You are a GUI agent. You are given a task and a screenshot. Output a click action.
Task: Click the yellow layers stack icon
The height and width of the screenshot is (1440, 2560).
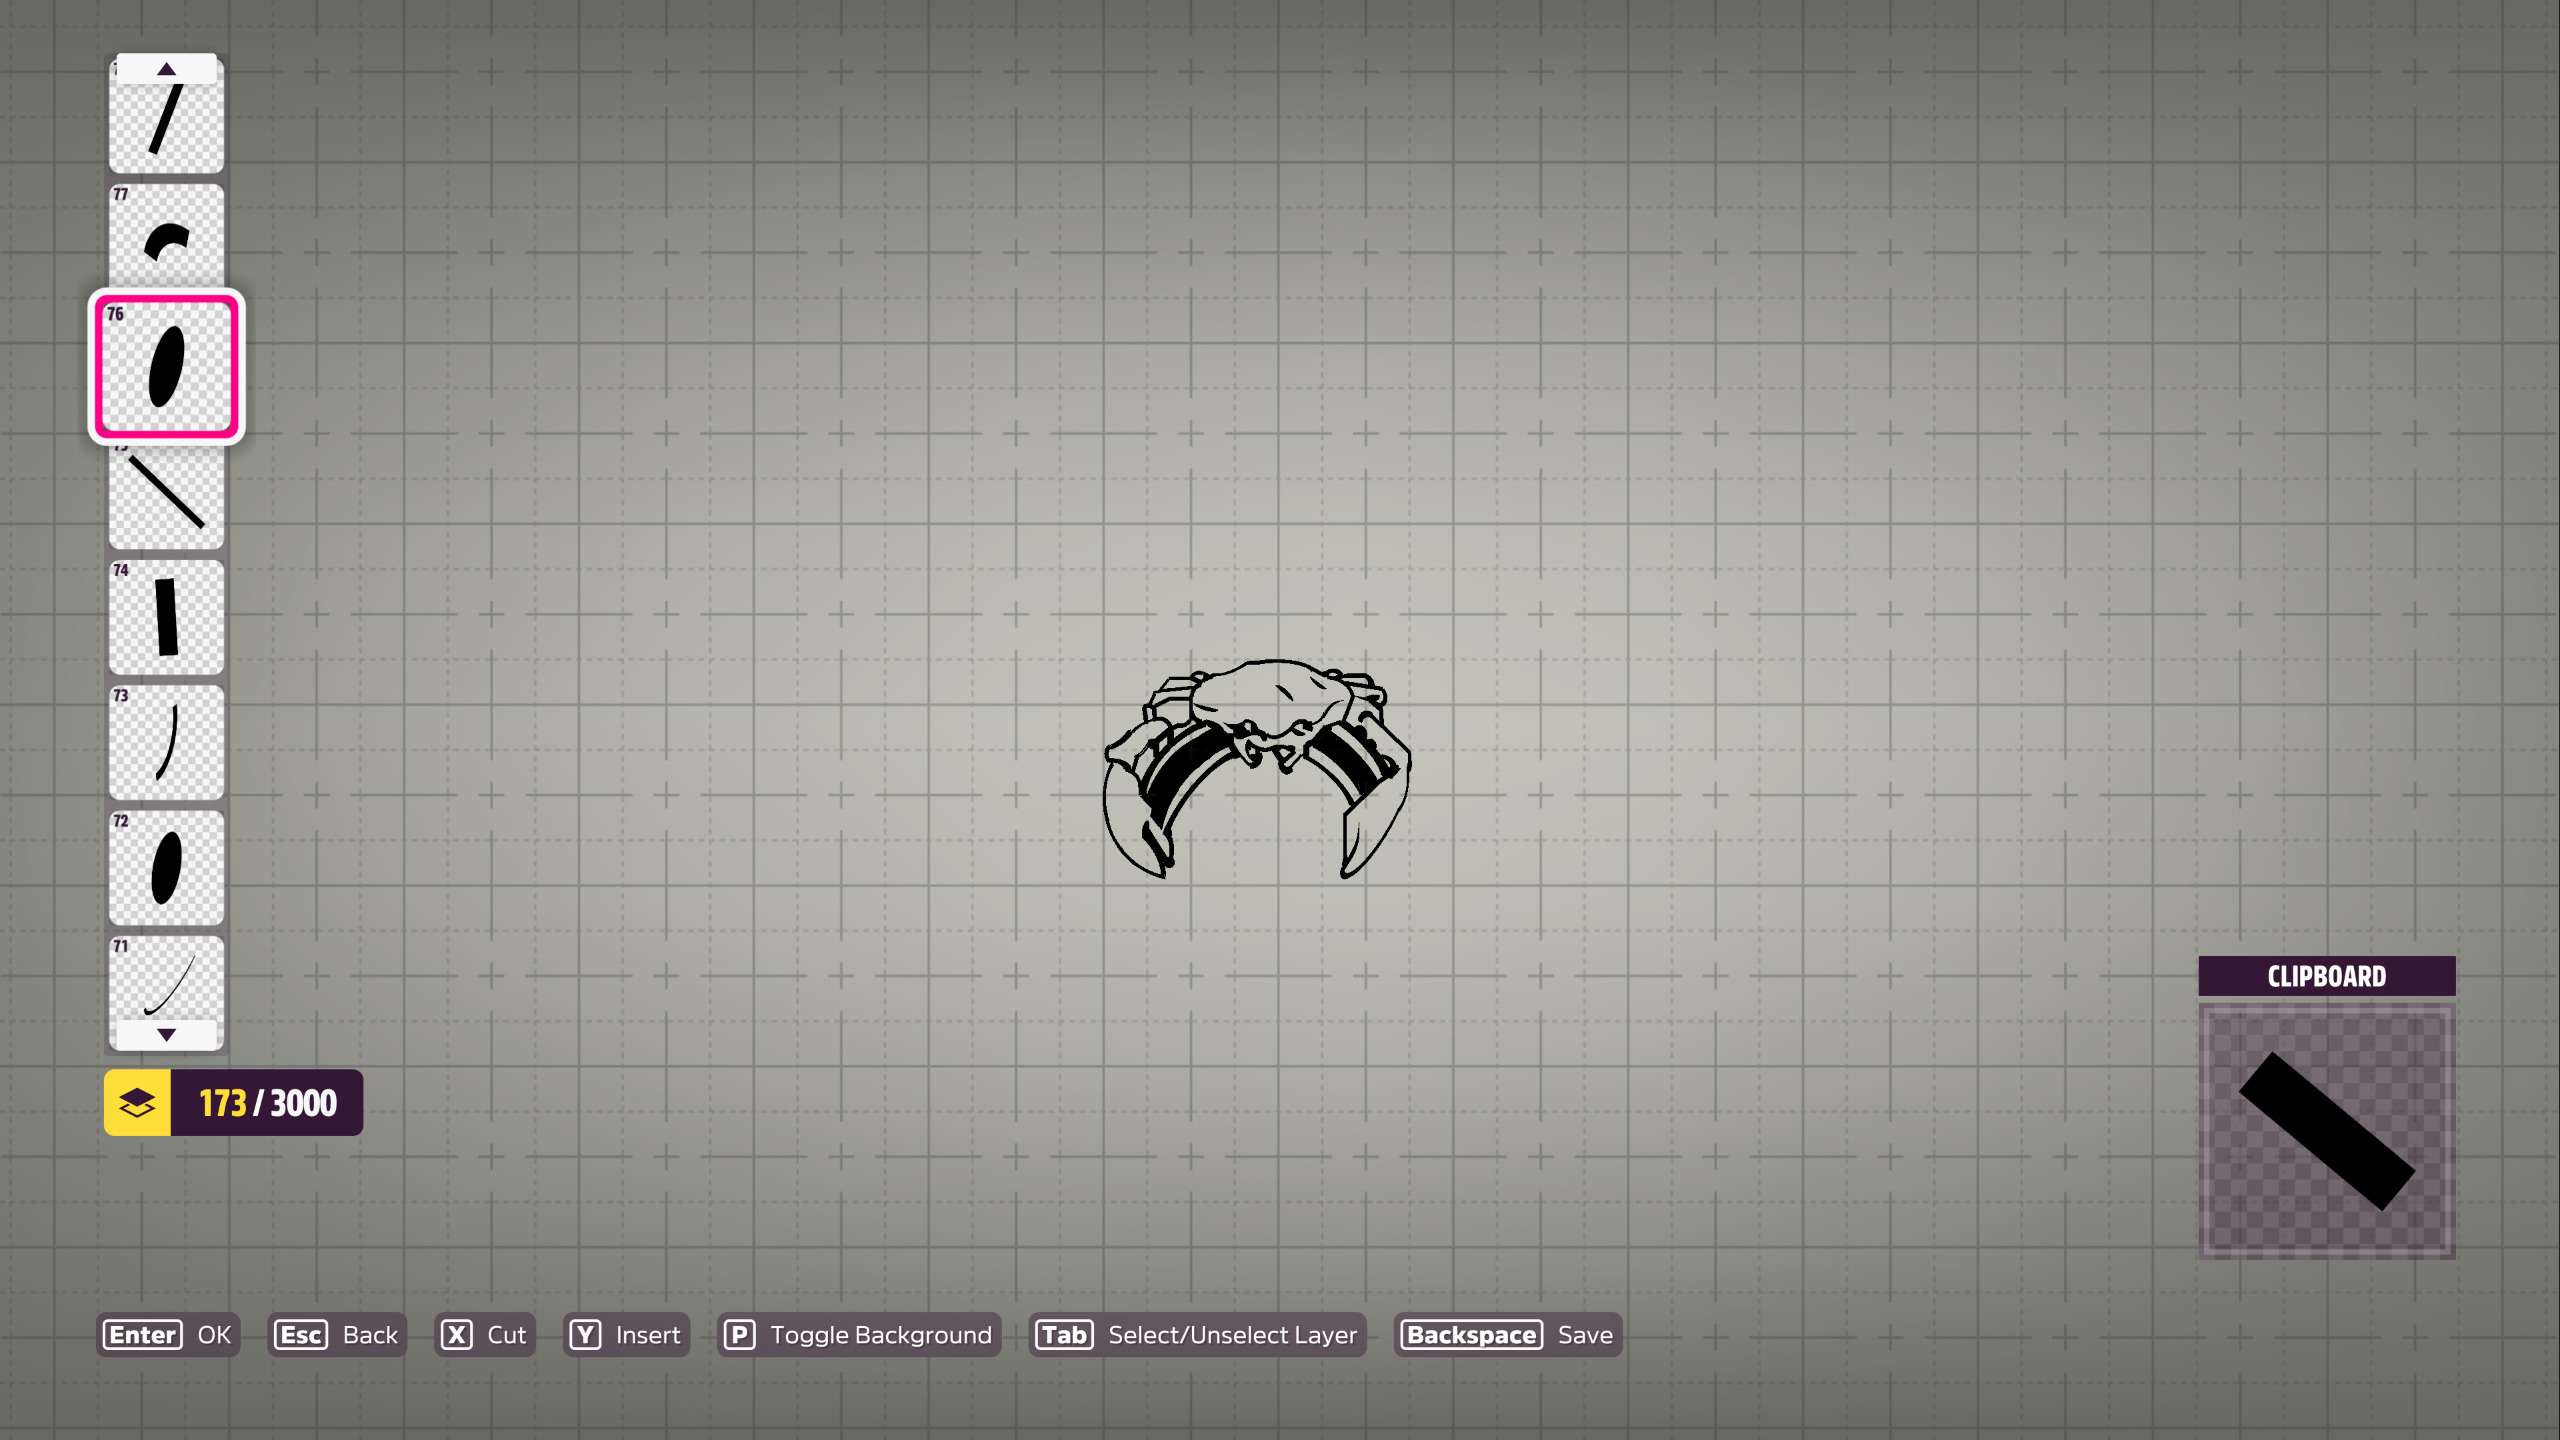[137, 1103]
